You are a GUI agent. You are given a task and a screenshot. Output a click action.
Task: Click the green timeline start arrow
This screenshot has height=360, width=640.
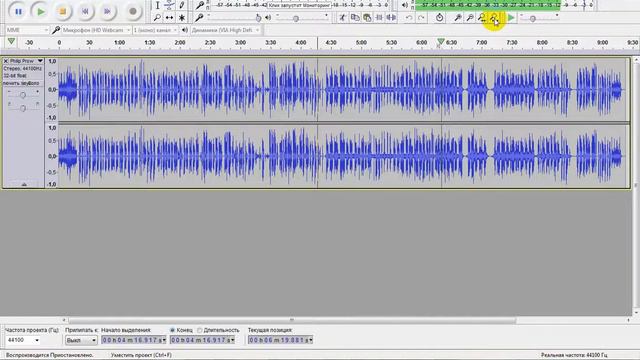[x=11, y=41]
